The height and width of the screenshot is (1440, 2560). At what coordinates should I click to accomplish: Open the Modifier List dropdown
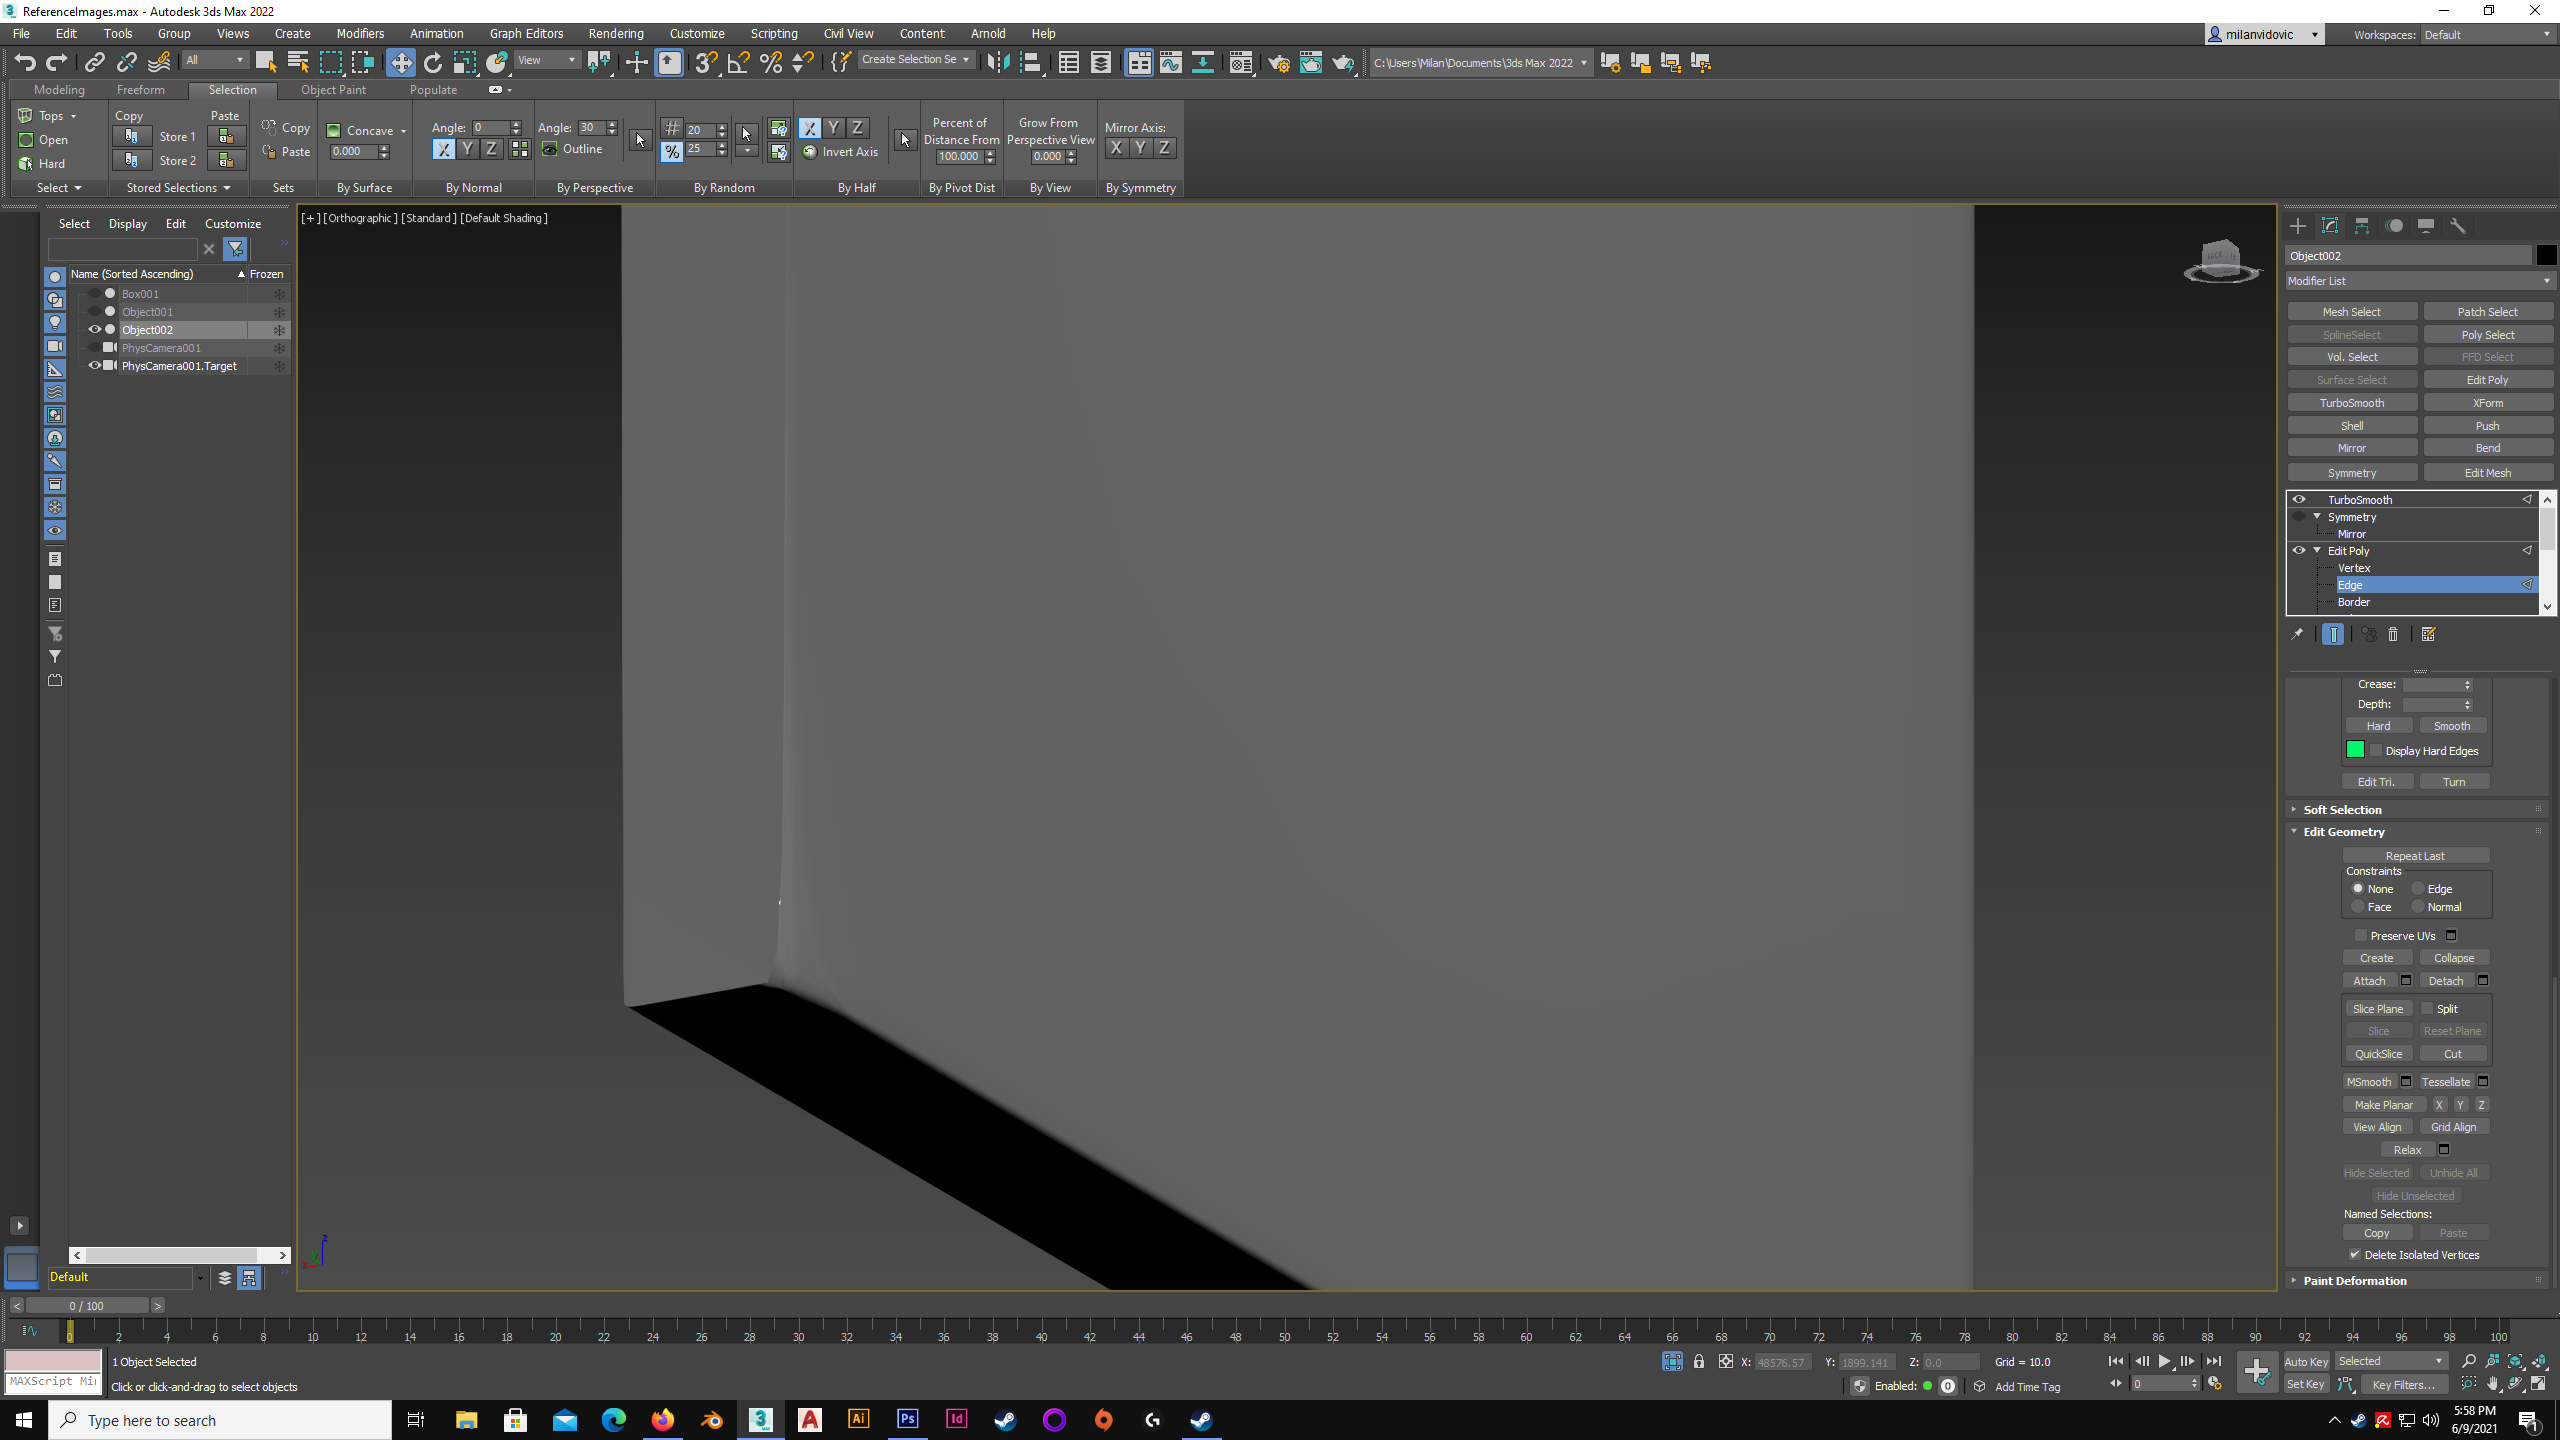[x=2546, y=281]
